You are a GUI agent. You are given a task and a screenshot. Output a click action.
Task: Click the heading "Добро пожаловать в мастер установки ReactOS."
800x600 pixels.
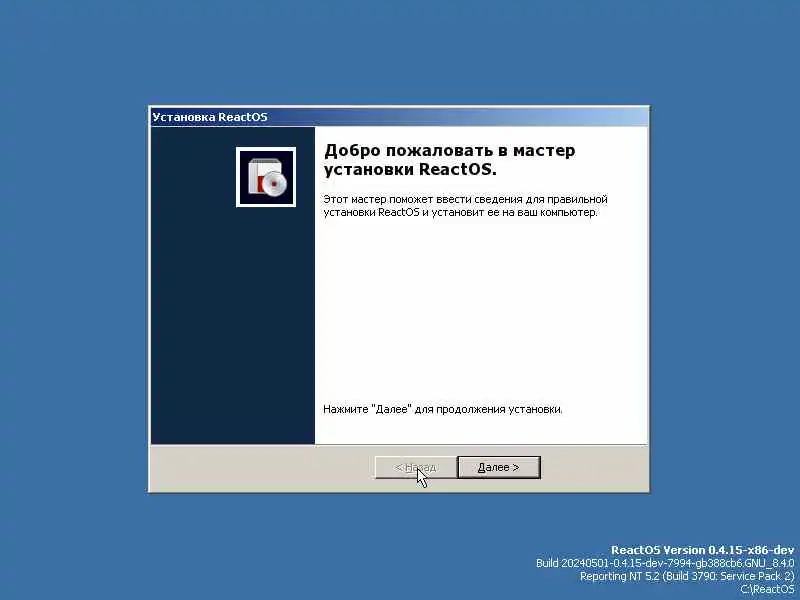pos(449,160)
